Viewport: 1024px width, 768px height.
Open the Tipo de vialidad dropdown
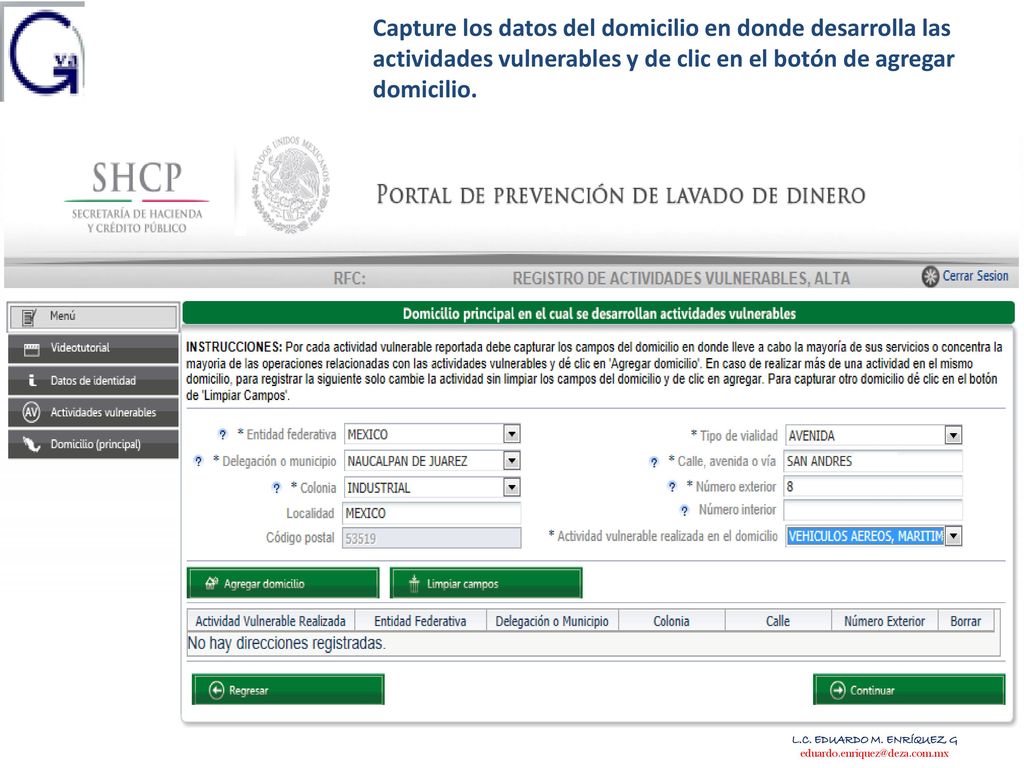click(x=953, y=435)
